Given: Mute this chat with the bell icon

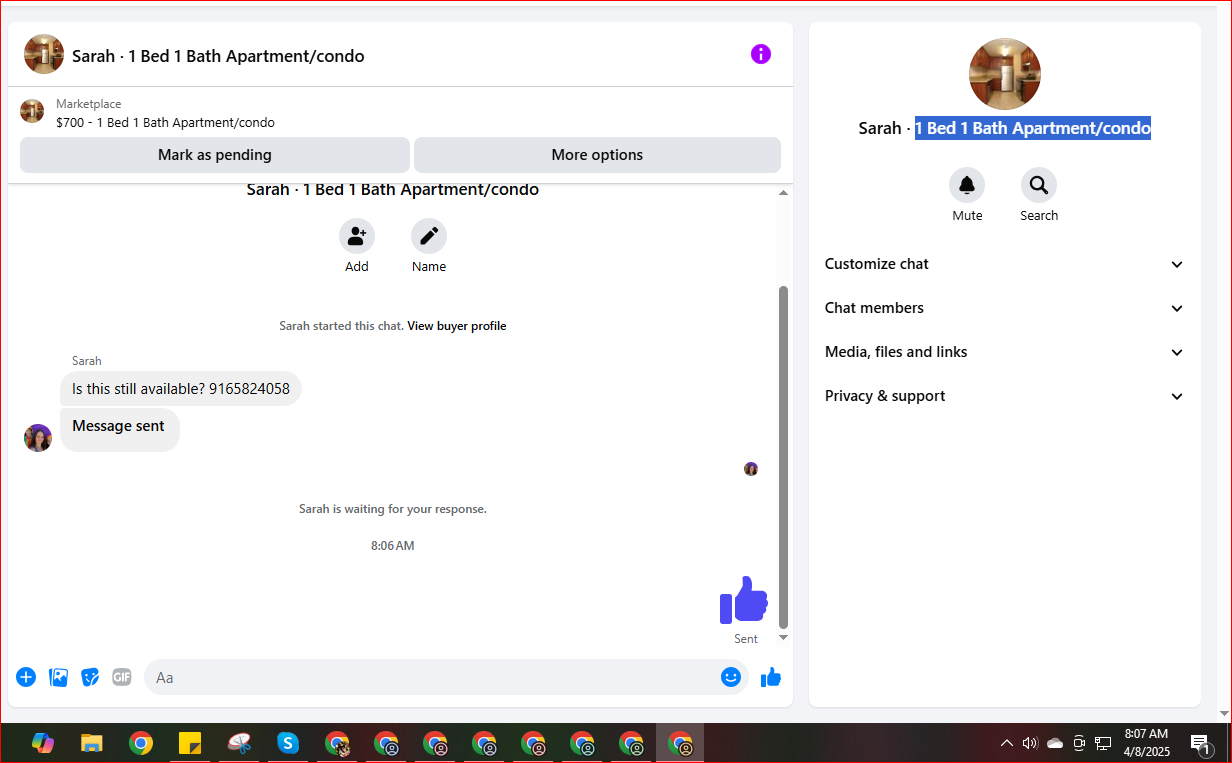Looking at the screenshot, I should 967,185.
